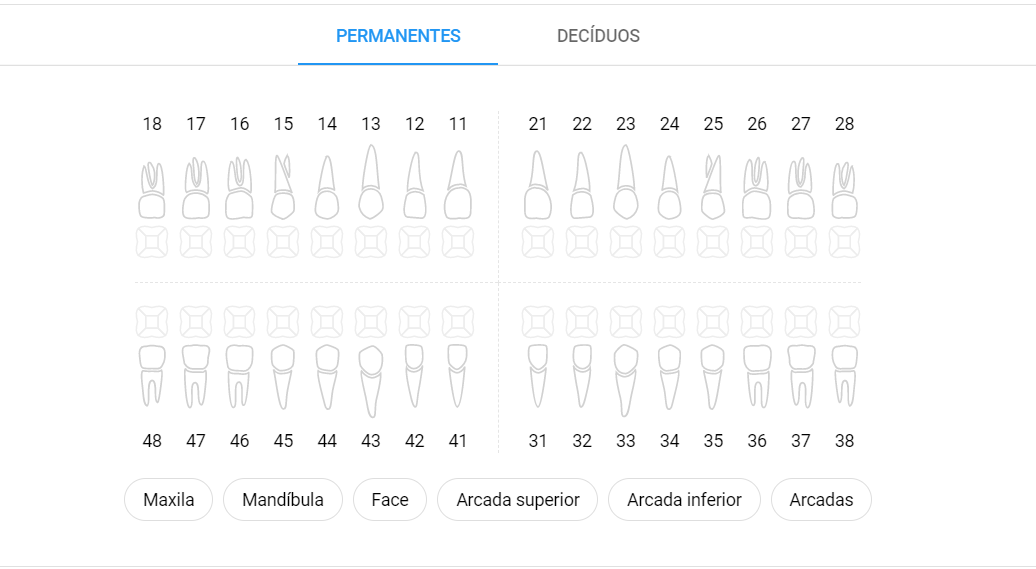
Task: Click occlusal surface icon of tooth 21
Action: pyautogui.click(x=538, y=243)
